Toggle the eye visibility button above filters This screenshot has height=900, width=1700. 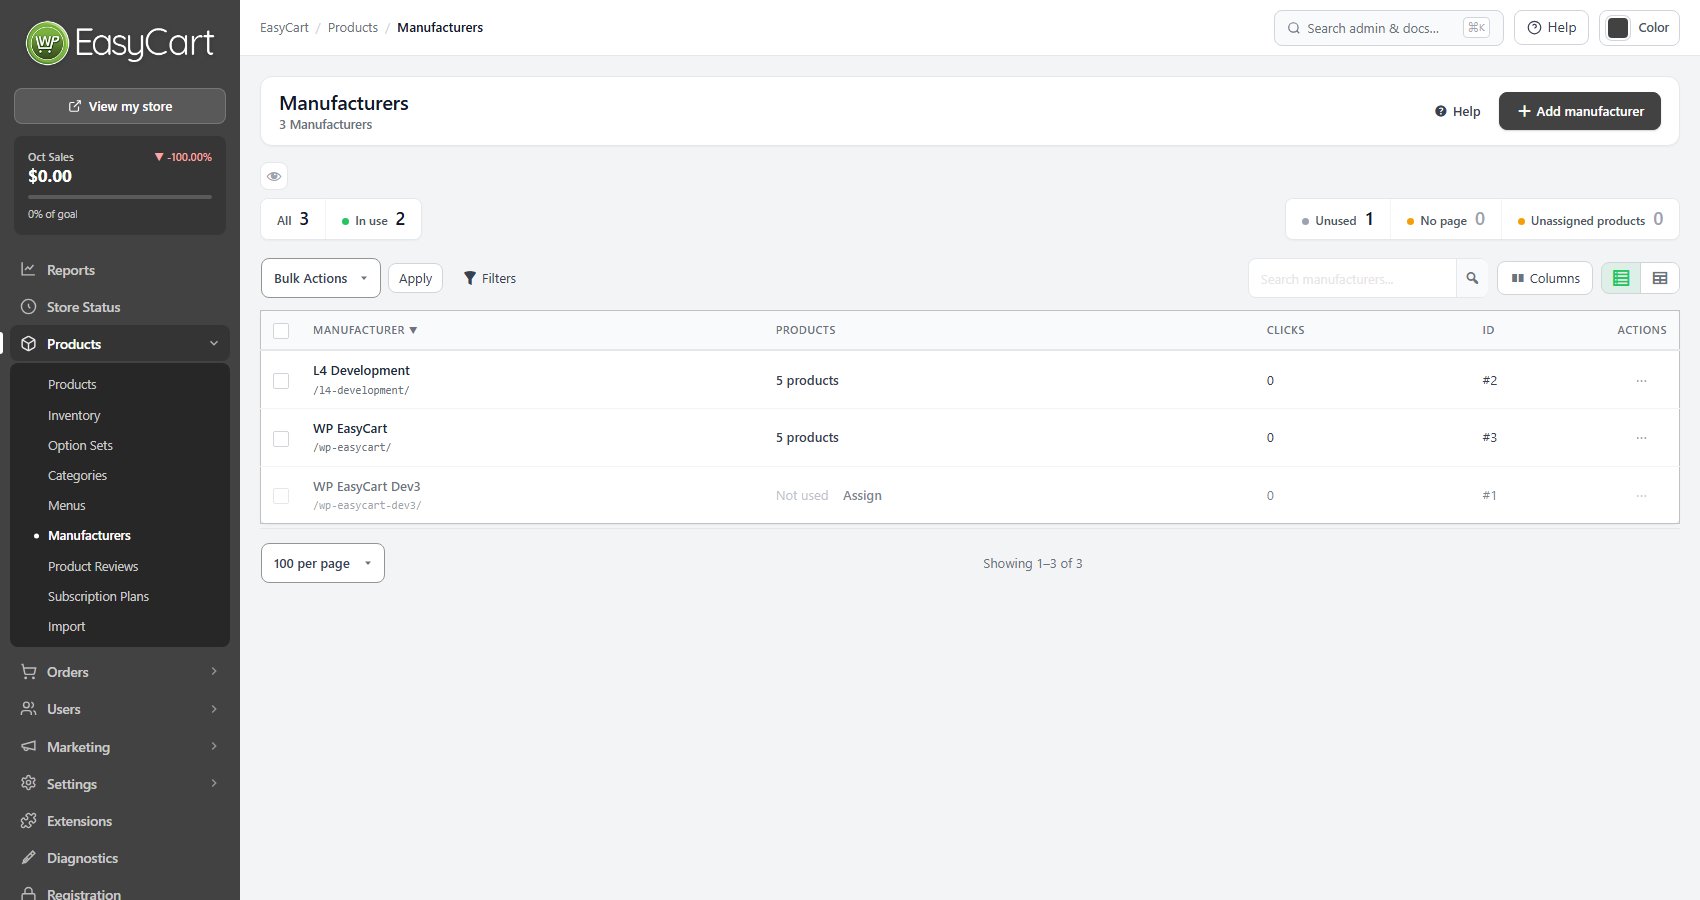pos(274,176)
